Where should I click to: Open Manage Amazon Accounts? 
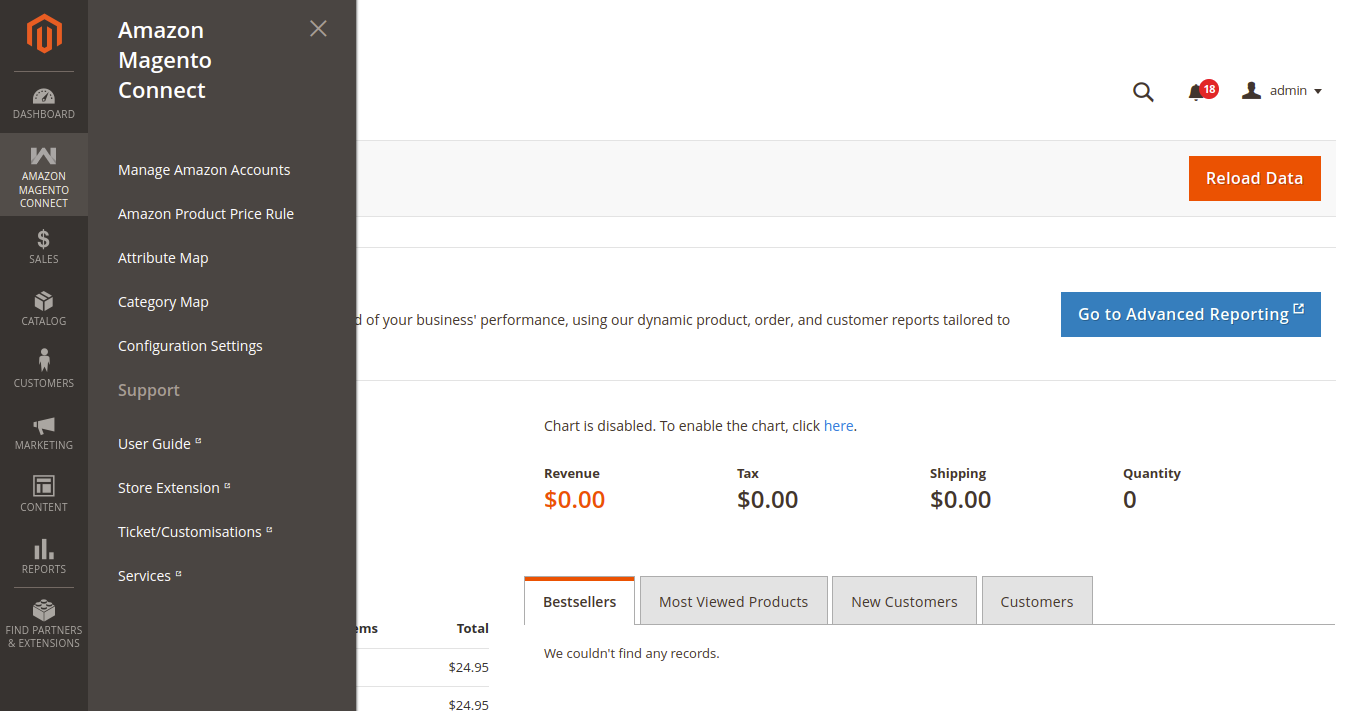[204, 170]
